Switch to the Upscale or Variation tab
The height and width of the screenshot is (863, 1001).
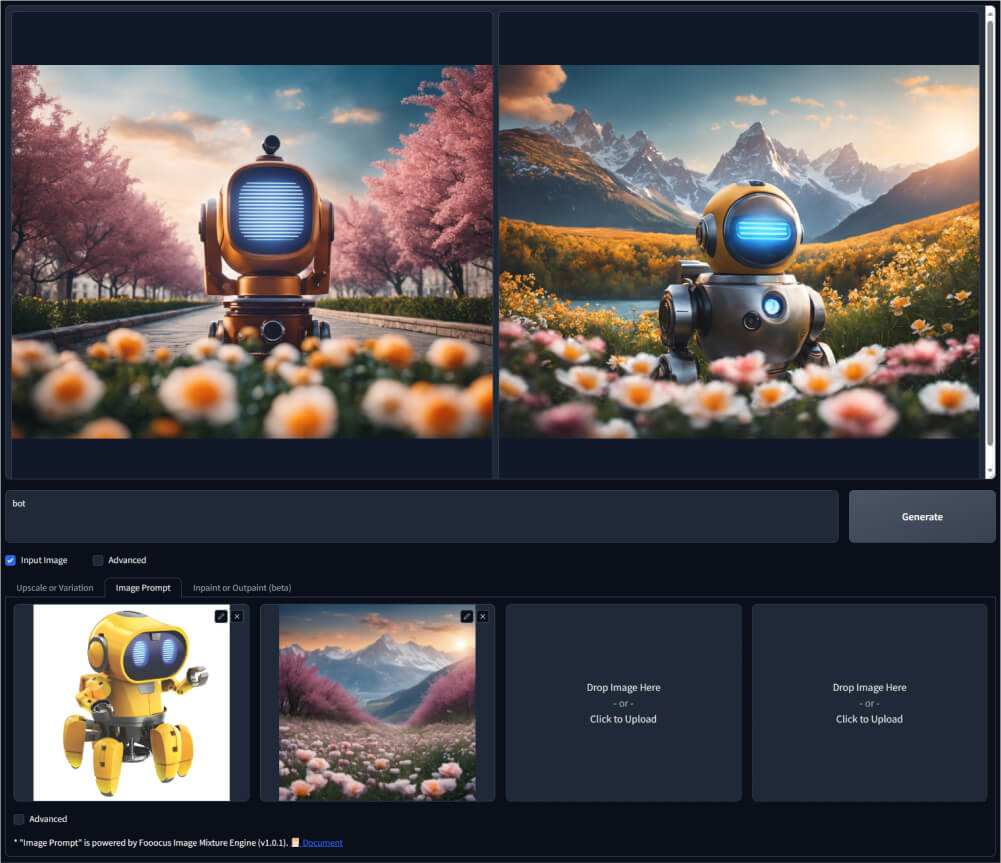pyautogui.click(x=55, y=588)
